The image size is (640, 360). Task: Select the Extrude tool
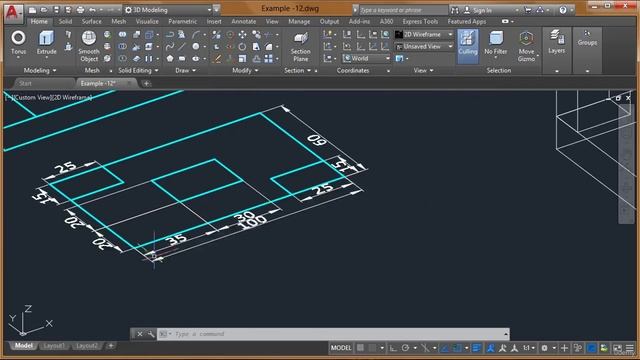[47, 42]
